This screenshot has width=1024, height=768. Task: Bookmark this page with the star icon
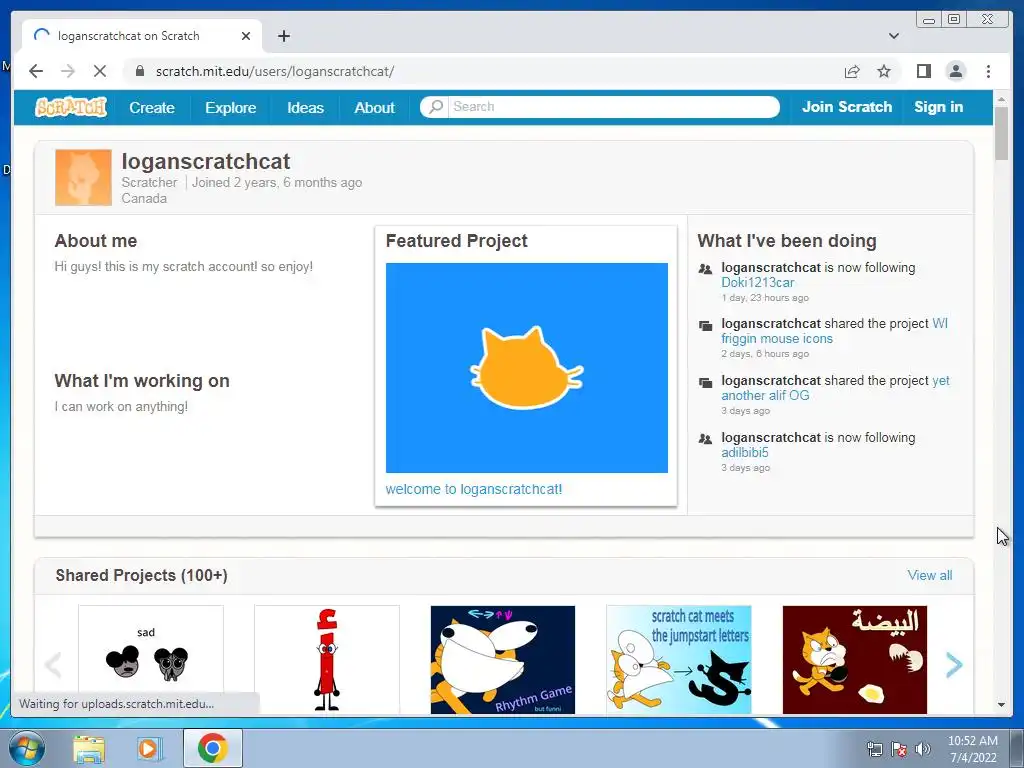pyautogui.click(x=884, y=71)
